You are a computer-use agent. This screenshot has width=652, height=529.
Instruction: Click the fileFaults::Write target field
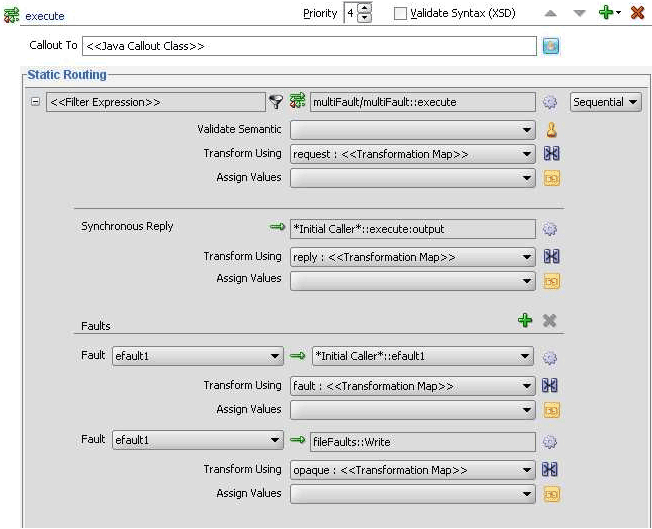point(422,442)
